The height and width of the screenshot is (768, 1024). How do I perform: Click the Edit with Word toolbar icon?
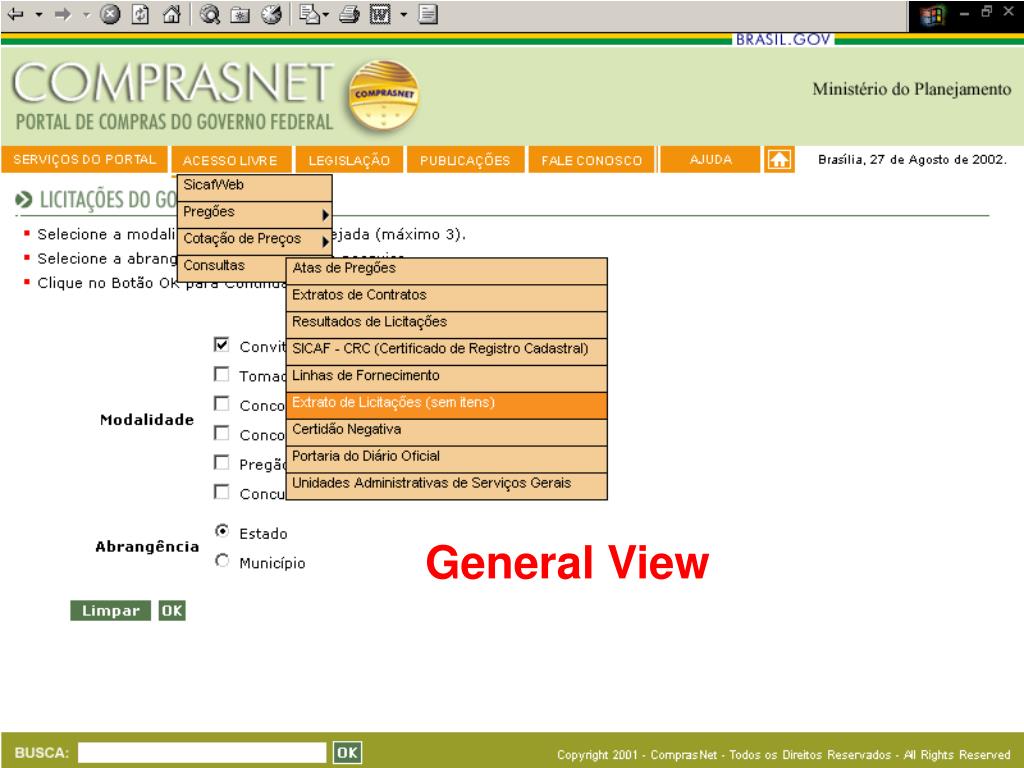coord(380,14)
